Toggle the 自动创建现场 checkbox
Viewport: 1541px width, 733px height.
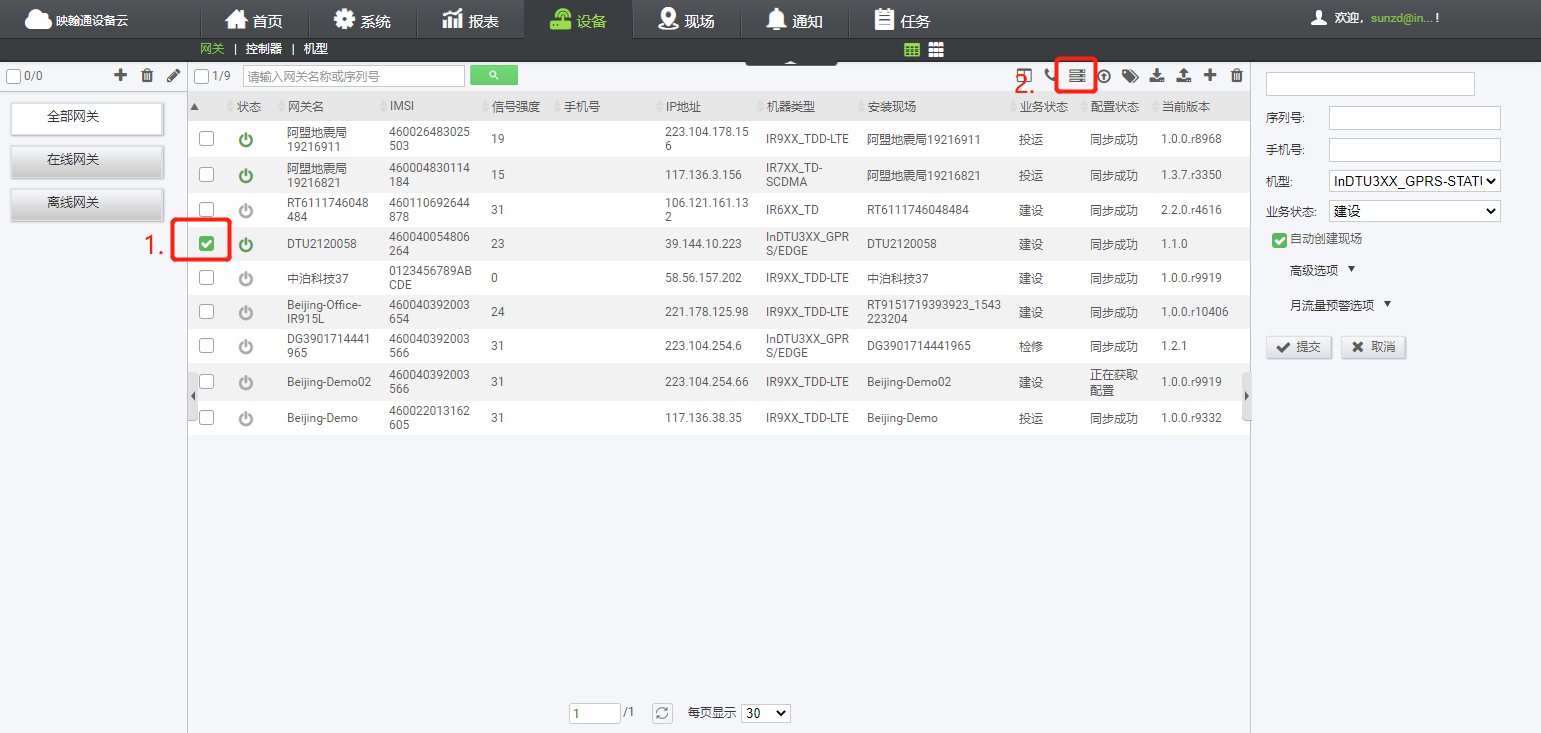pyautogui.click(x=1278, y=239)
